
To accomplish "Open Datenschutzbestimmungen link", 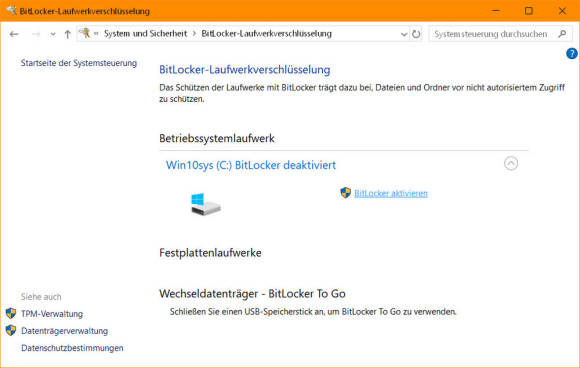I will [72, 348].
